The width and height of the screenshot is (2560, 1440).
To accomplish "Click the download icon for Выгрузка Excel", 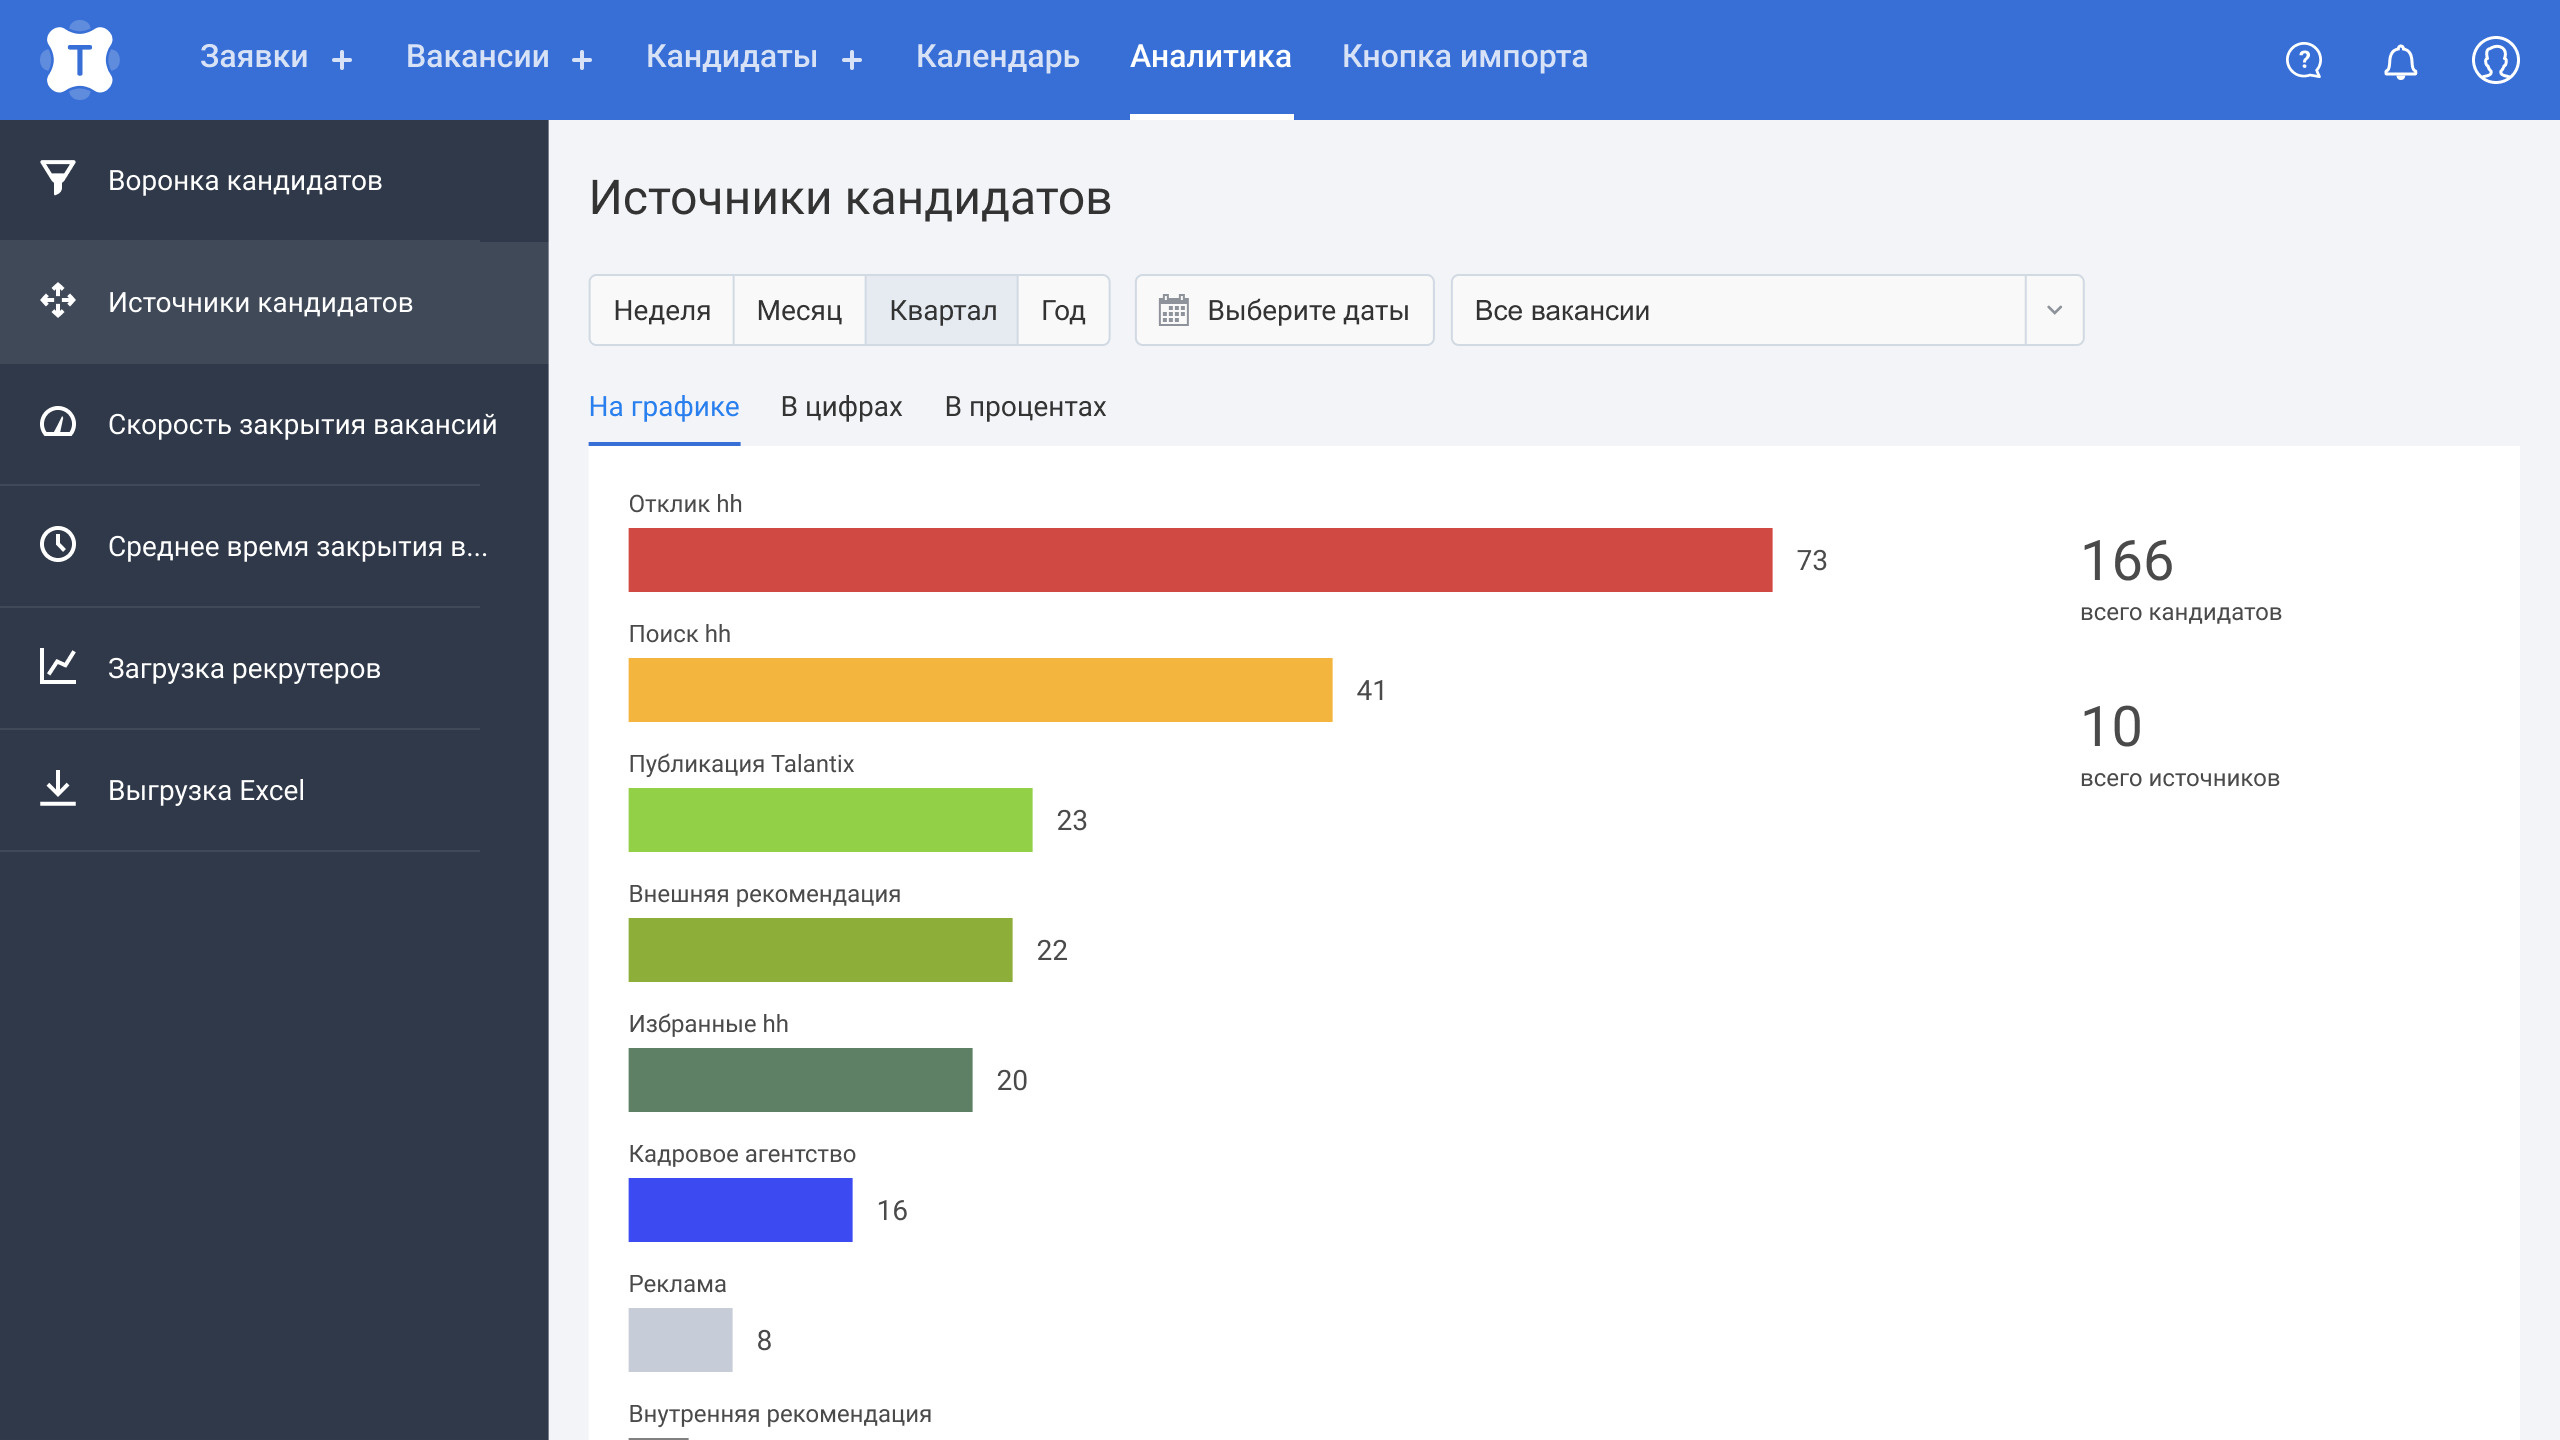I will click(x=58, y=788).
